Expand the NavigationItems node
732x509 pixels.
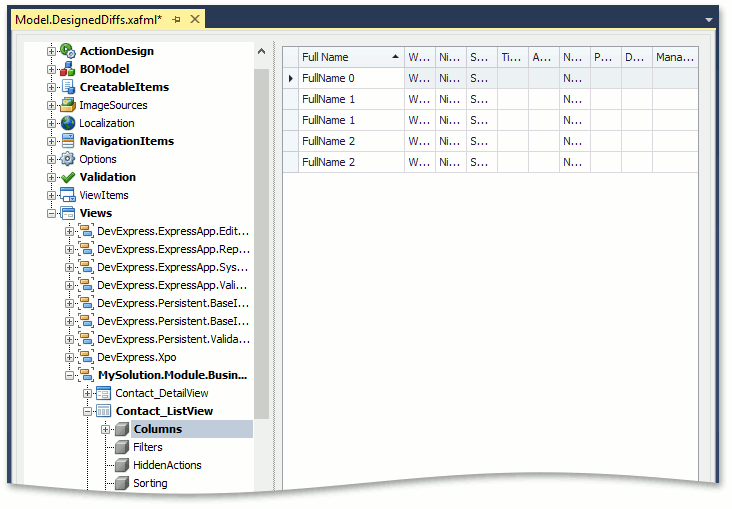coord(51,141)
